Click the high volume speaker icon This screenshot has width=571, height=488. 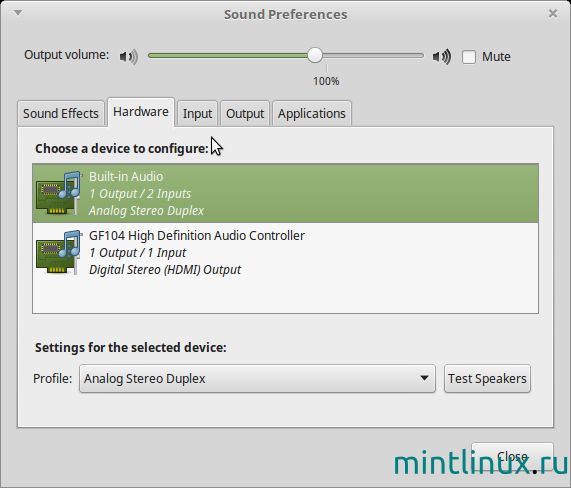(x=442, y=56)
